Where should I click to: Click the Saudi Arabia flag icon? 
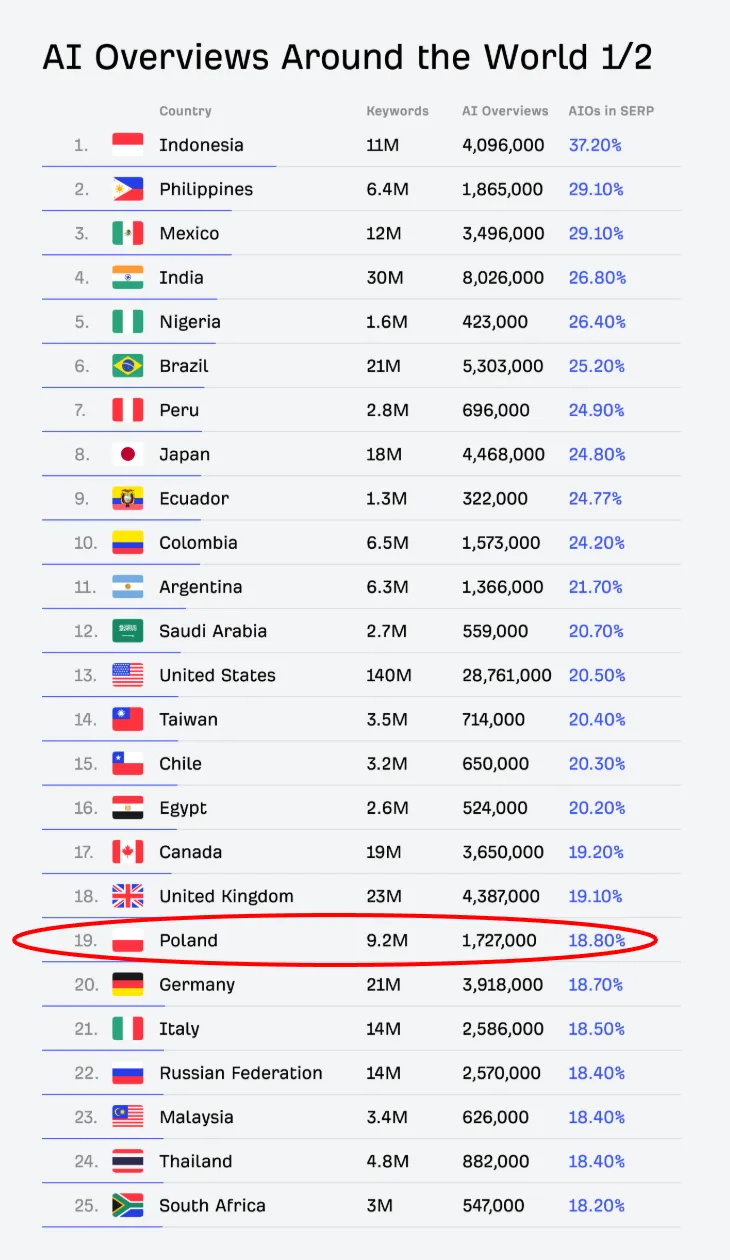127,631
